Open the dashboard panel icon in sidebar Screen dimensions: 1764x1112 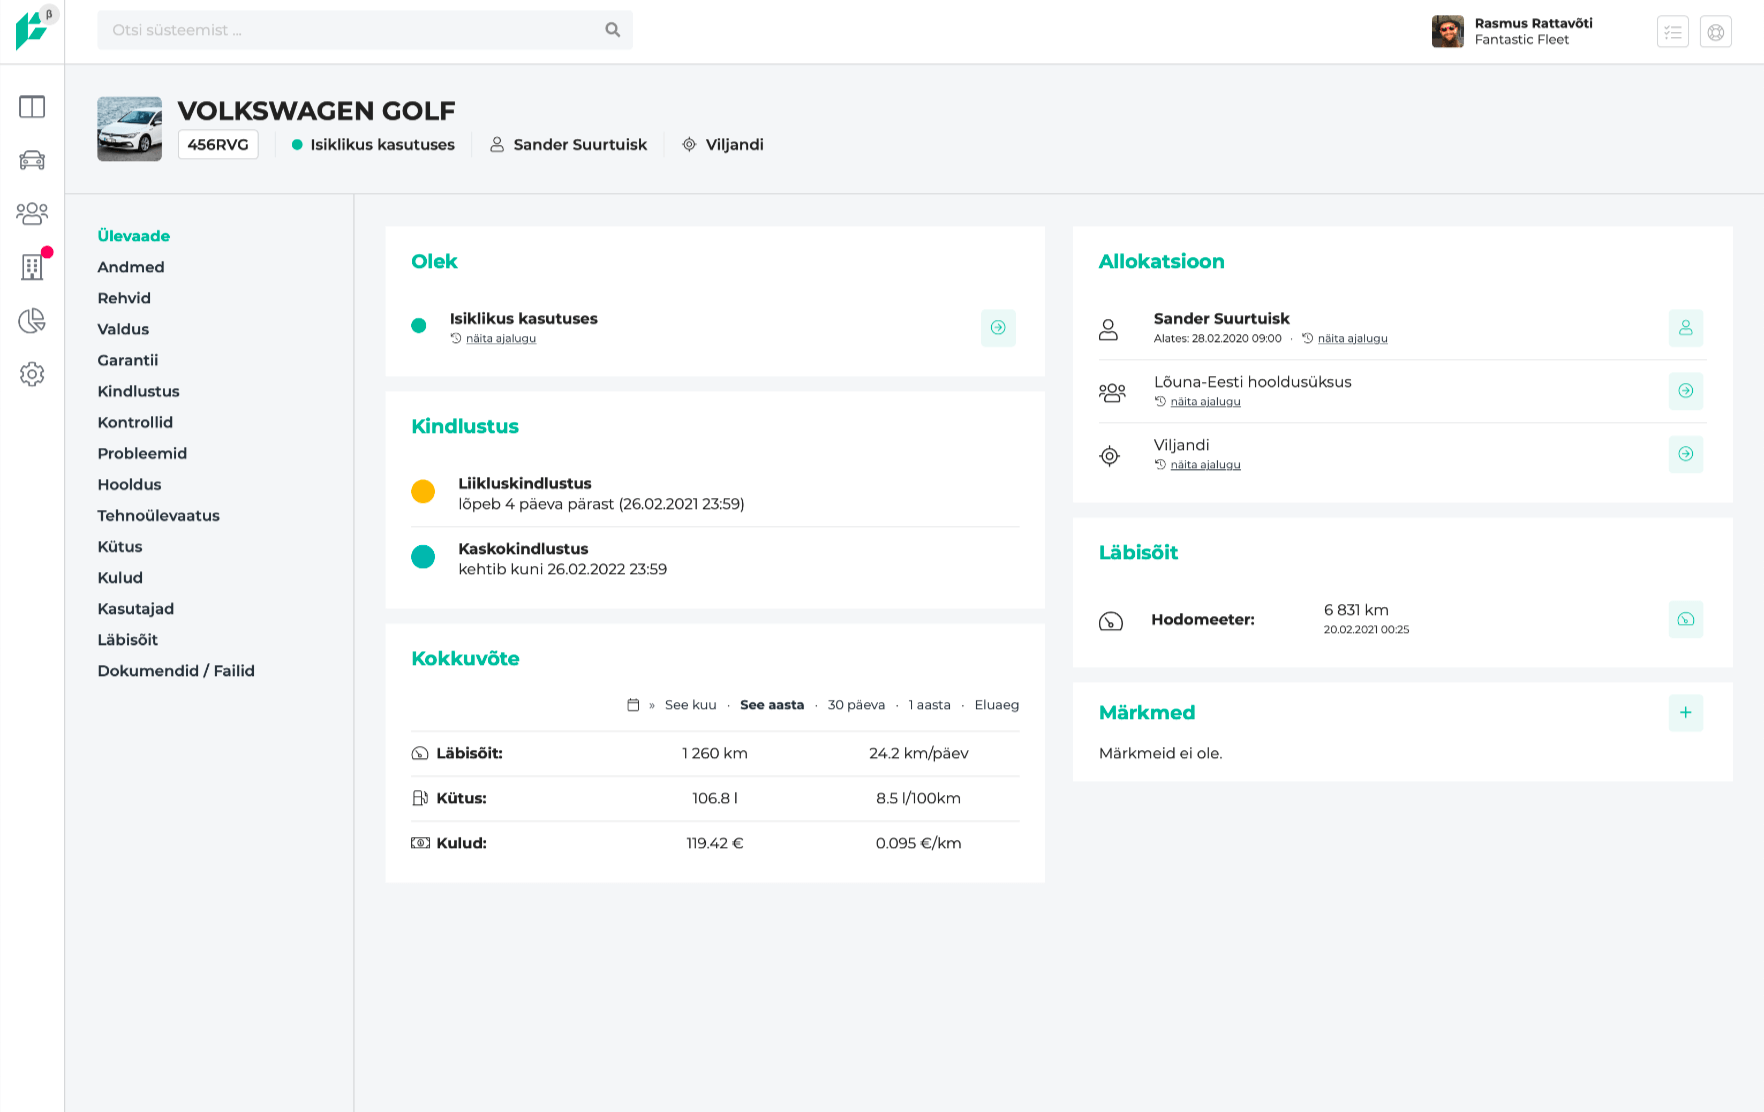coord(32,106)
